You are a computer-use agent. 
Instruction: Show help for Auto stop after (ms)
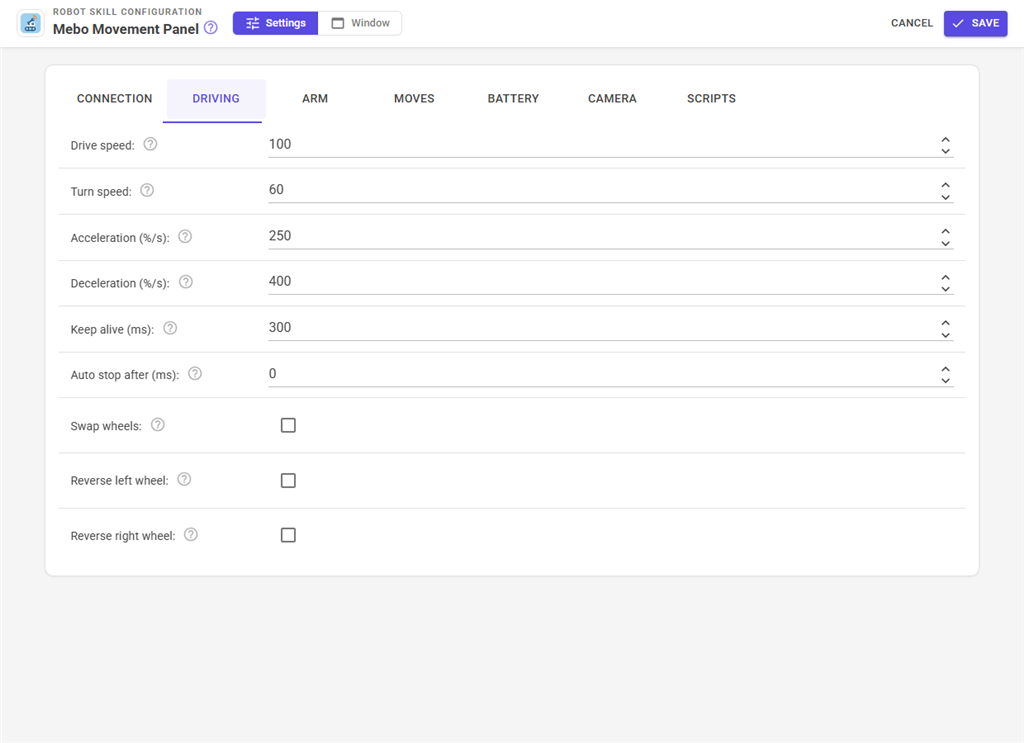195,374
